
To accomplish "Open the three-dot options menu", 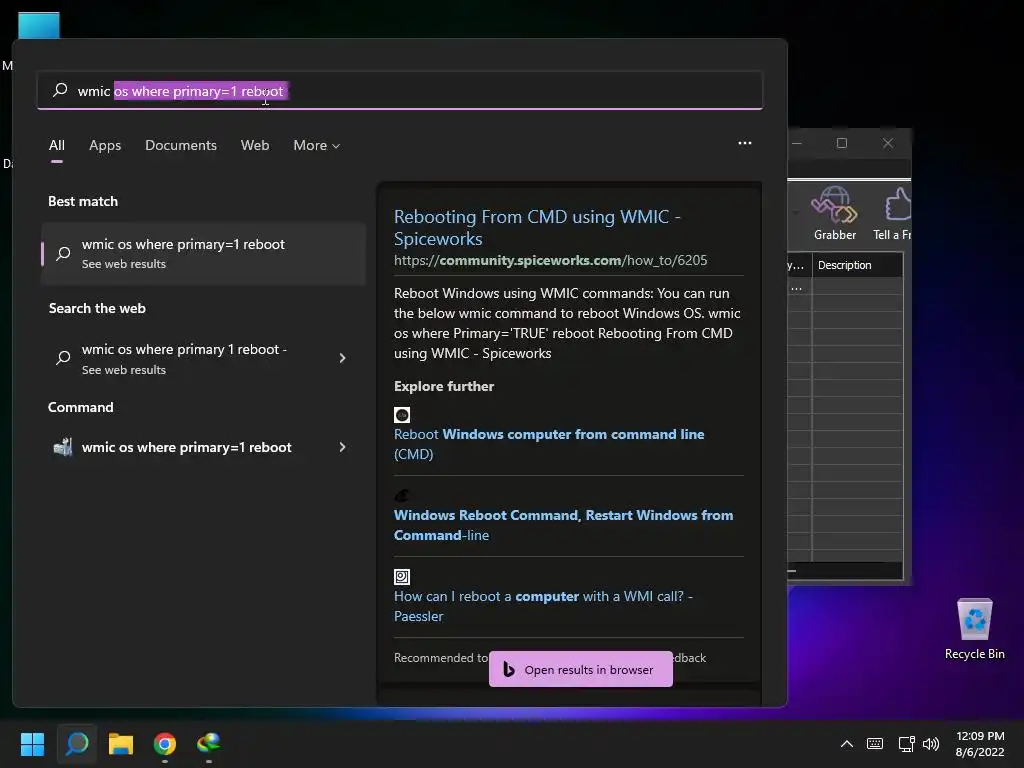I will coord(744,143).
